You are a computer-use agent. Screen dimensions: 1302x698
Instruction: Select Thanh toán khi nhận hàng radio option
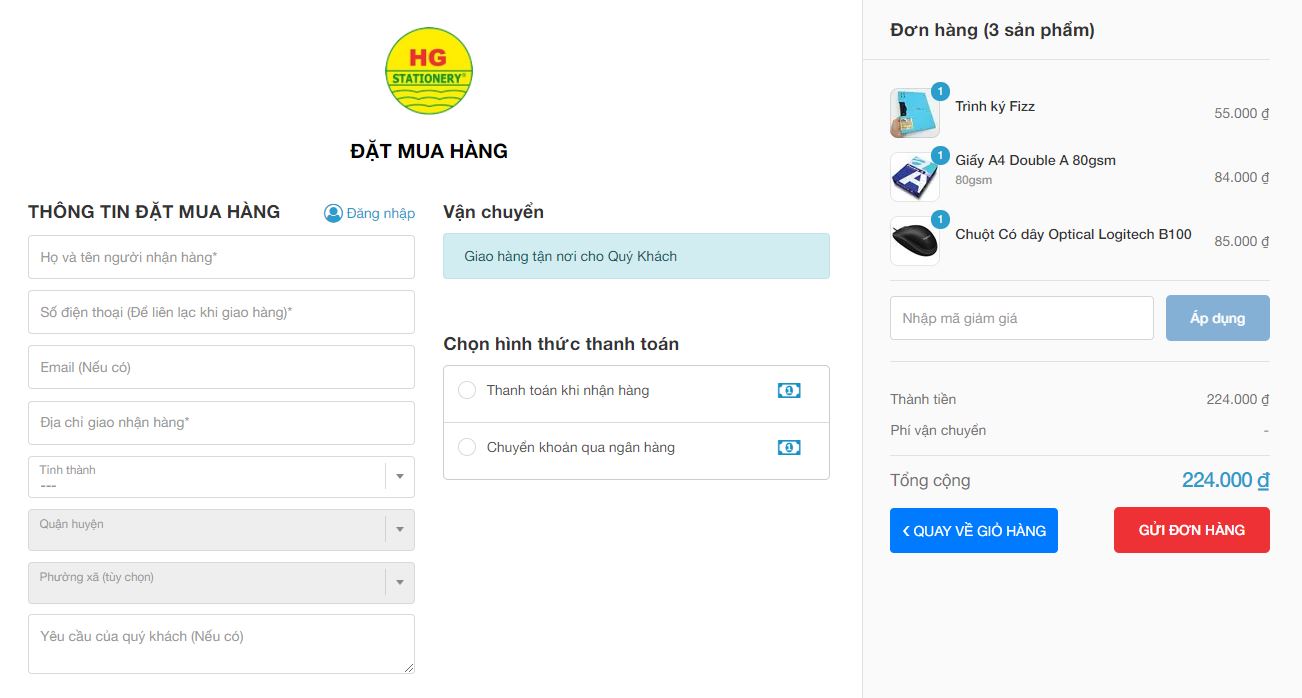pyautogui.click(x=467, y=390)
